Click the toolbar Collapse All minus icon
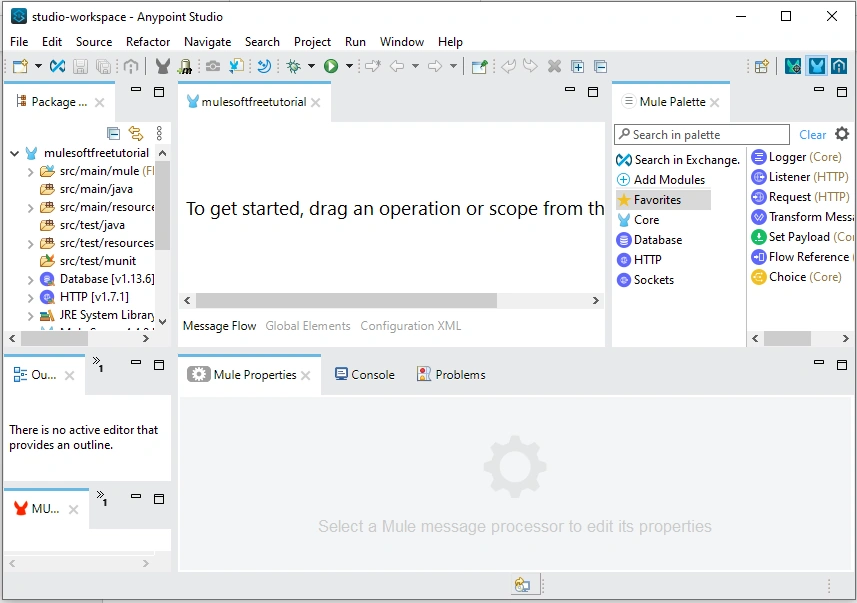 (x=600, y=66)
